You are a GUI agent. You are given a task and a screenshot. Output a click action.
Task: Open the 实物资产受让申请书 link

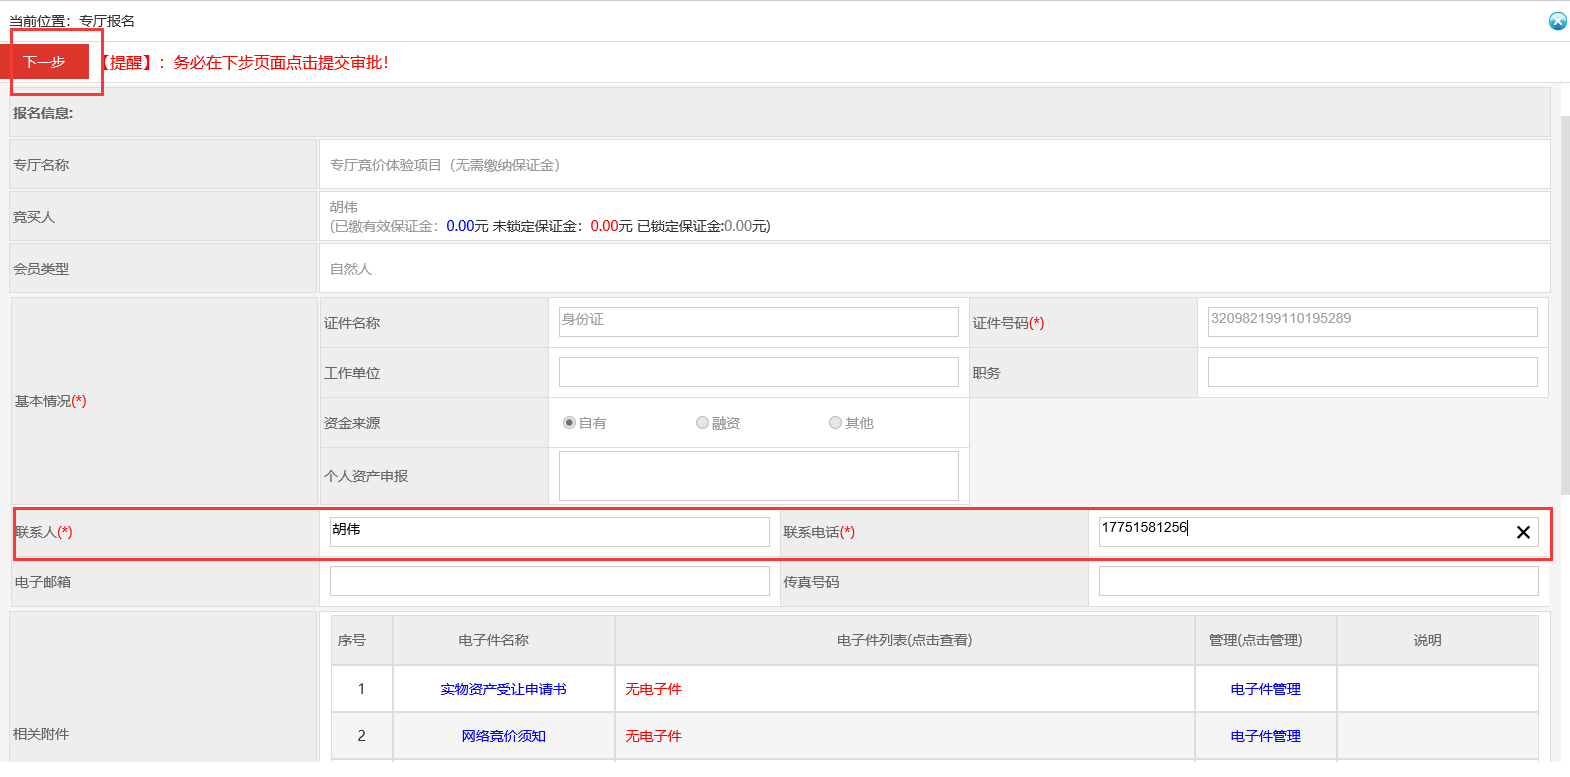tap(503, 689)
